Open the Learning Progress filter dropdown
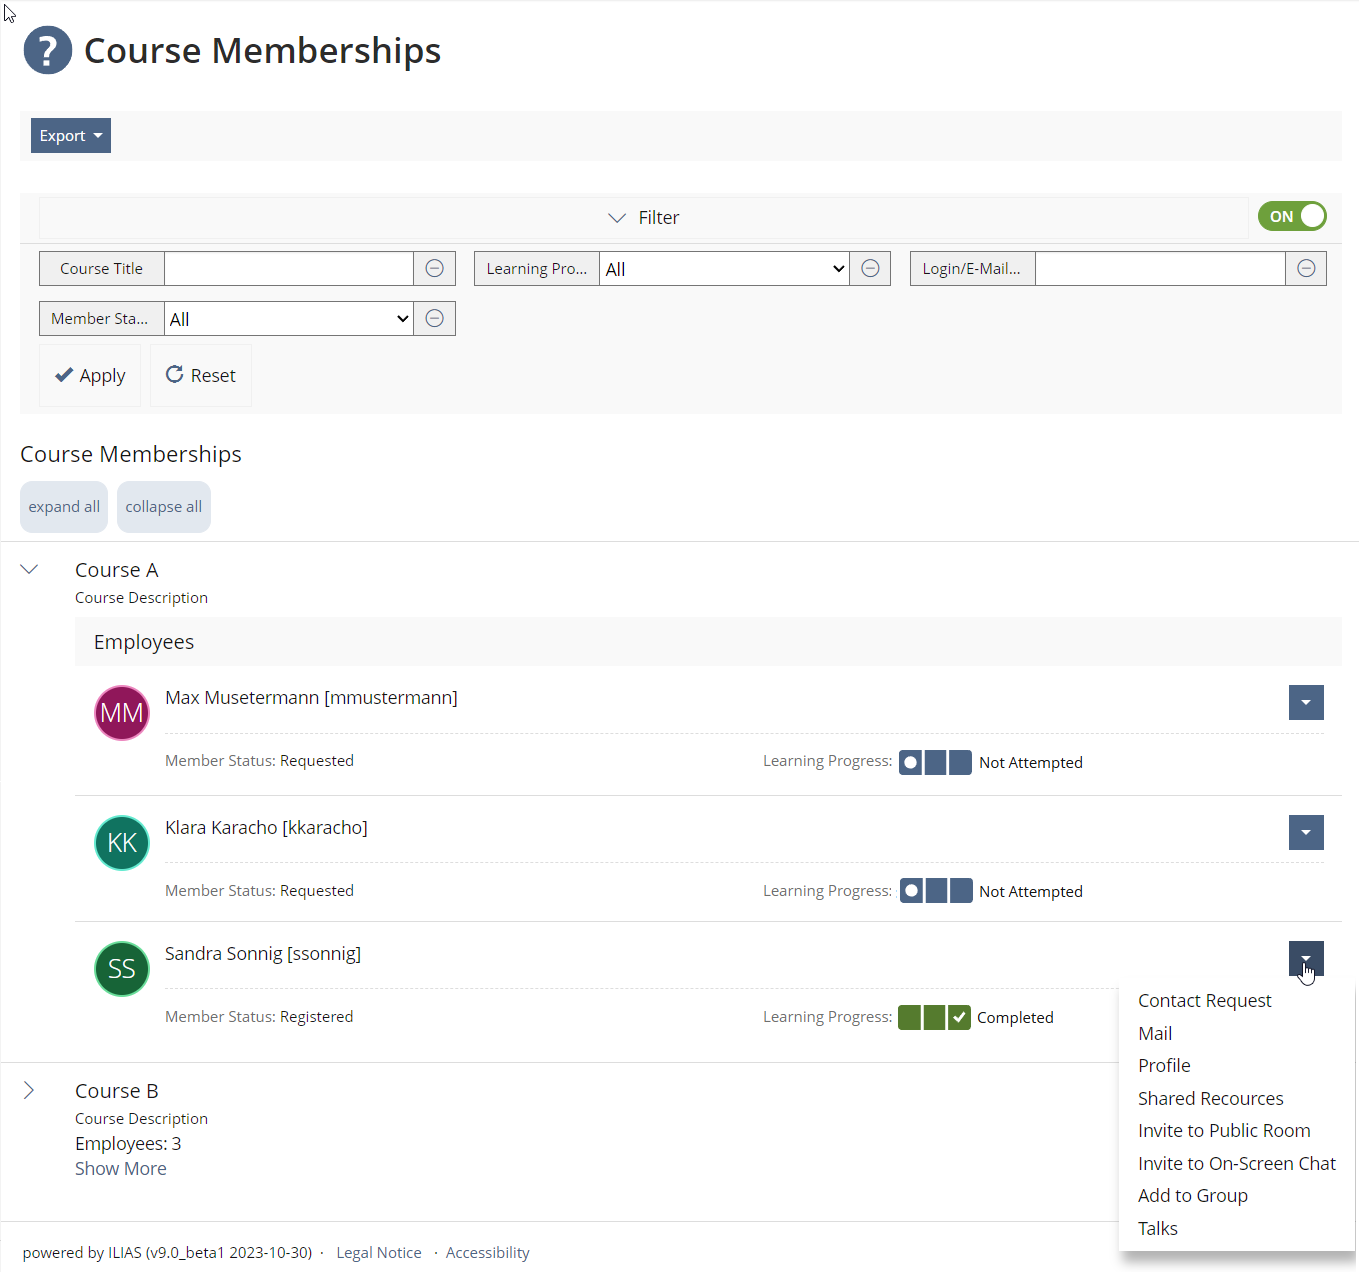Screen dimensions: 1359x1272 pyautogui.click(x=724, y=269)
